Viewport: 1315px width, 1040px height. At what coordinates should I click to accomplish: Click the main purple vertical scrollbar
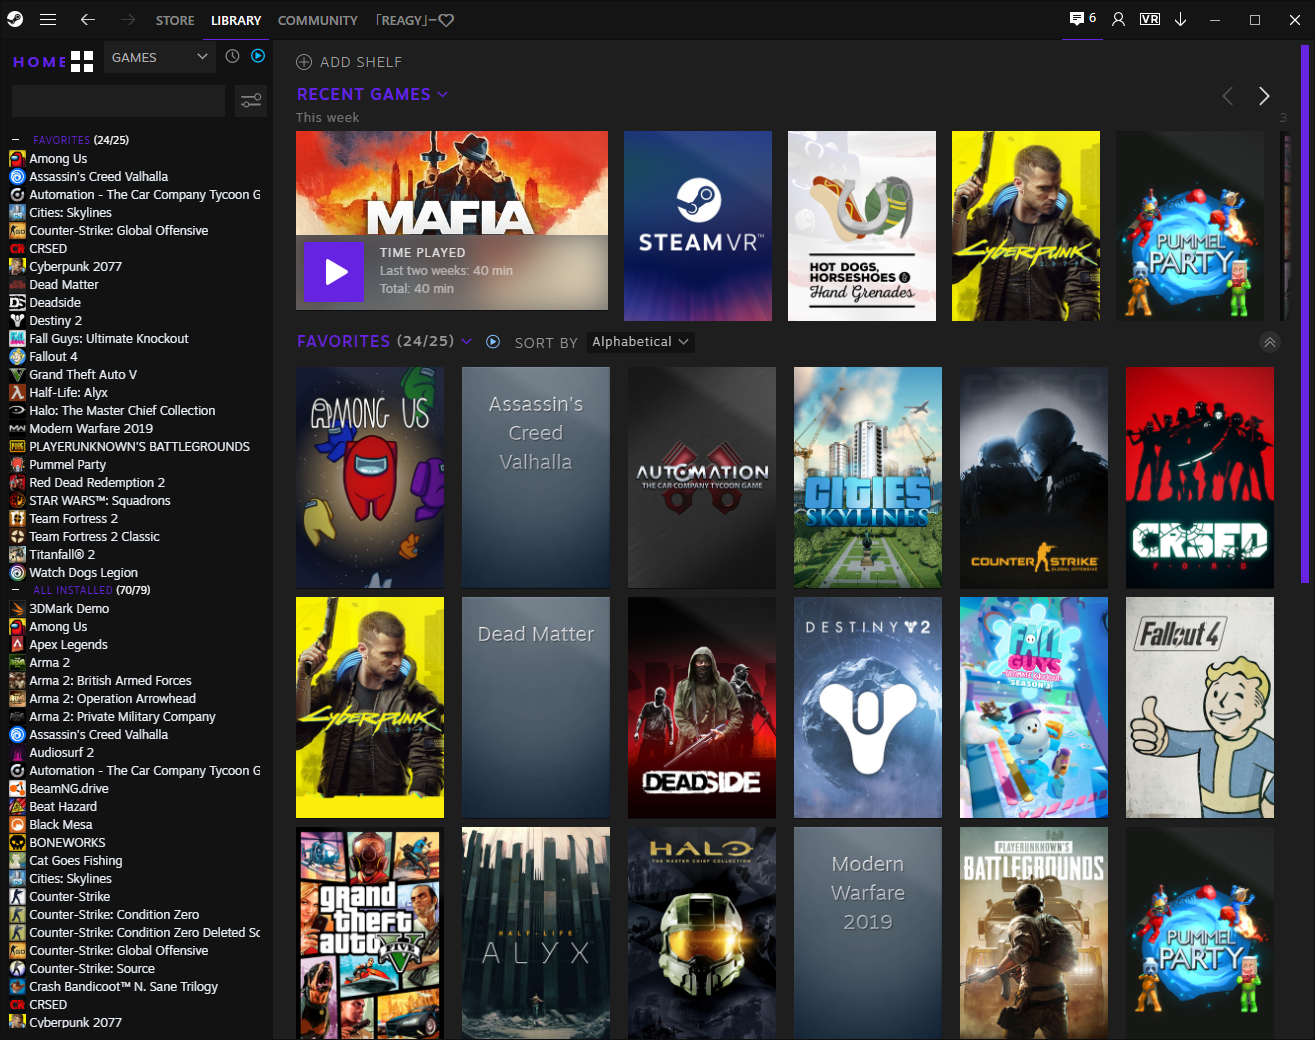click(x=1304, y=313)
